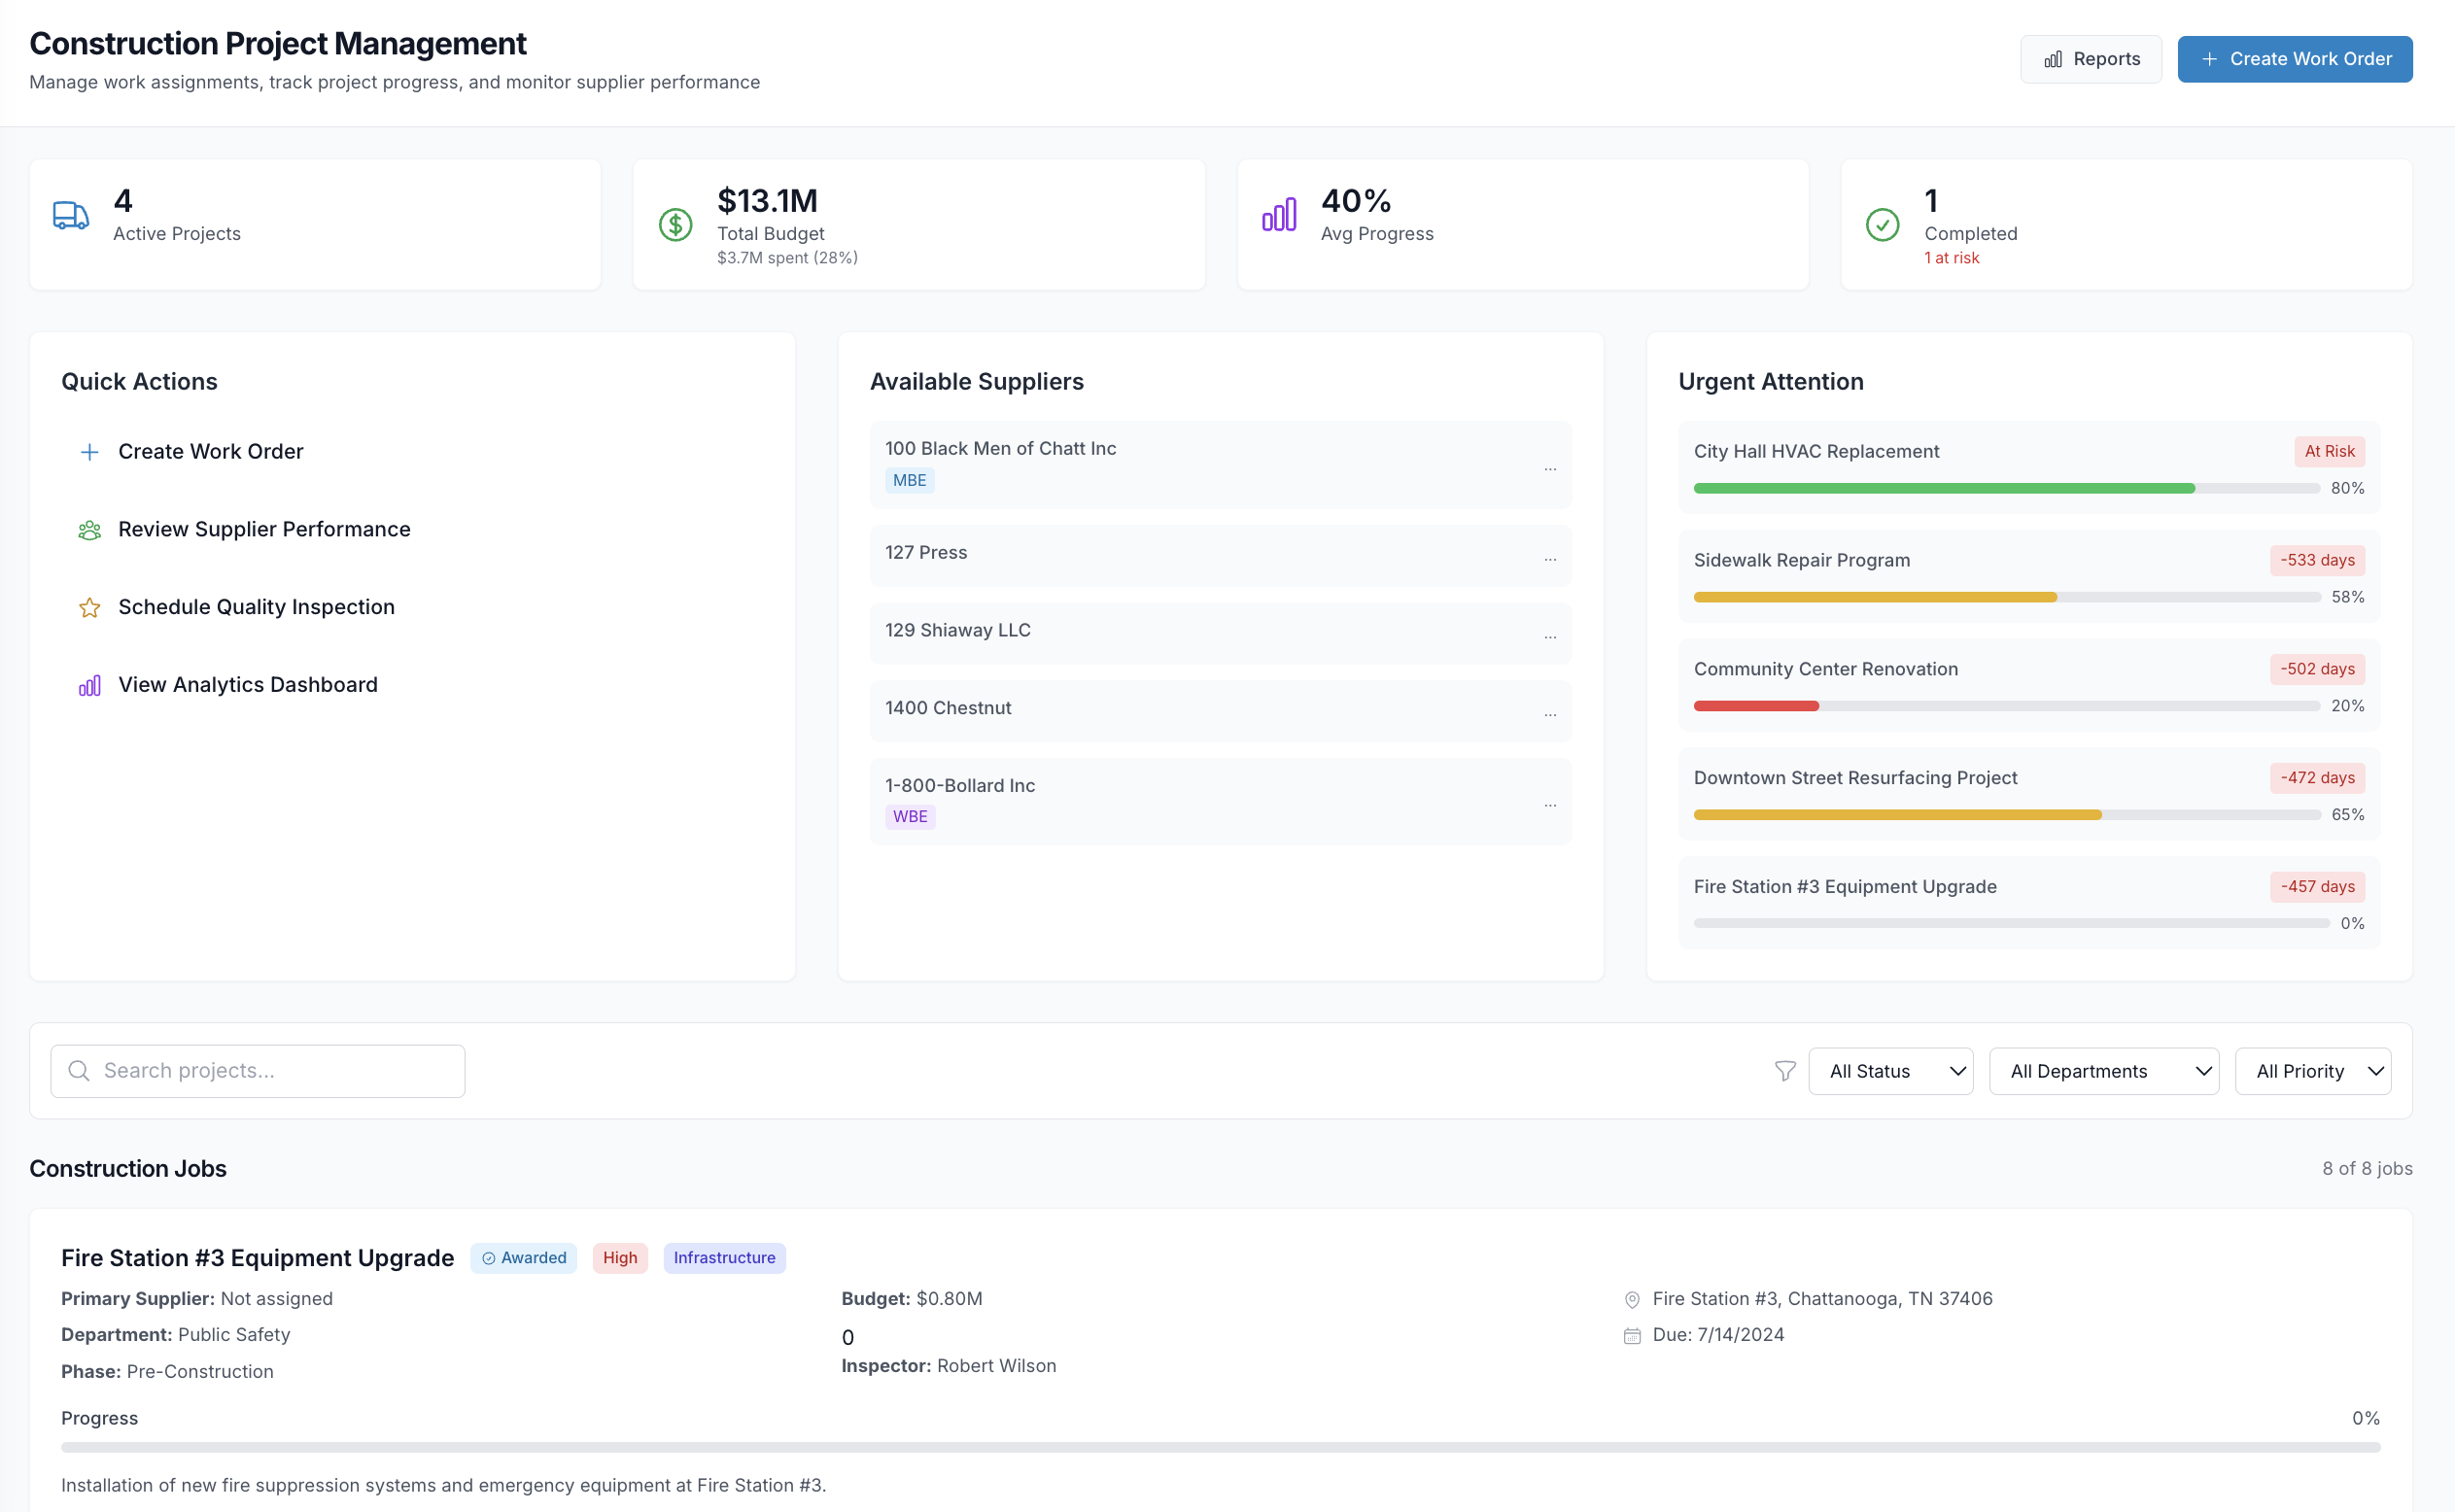
Task: Select Create Work Order under Quick Actions
Action: (210, 451)
